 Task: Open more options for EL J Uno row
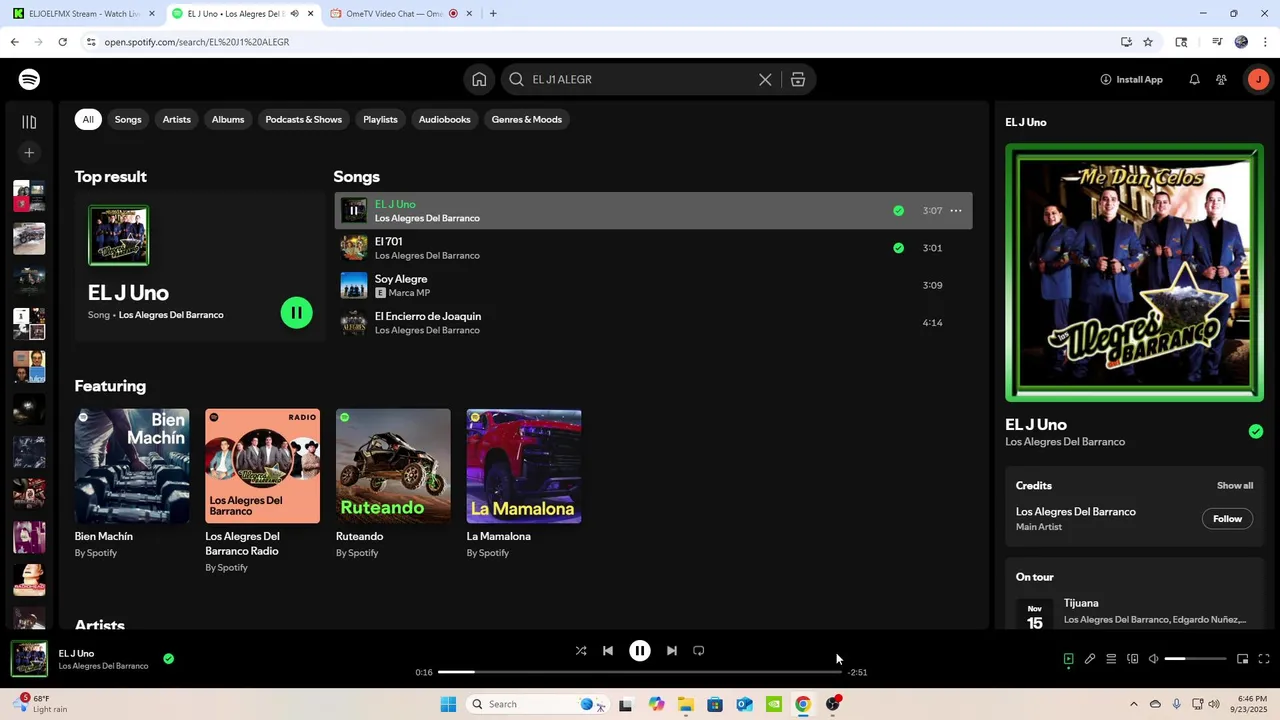pos(955,210)
